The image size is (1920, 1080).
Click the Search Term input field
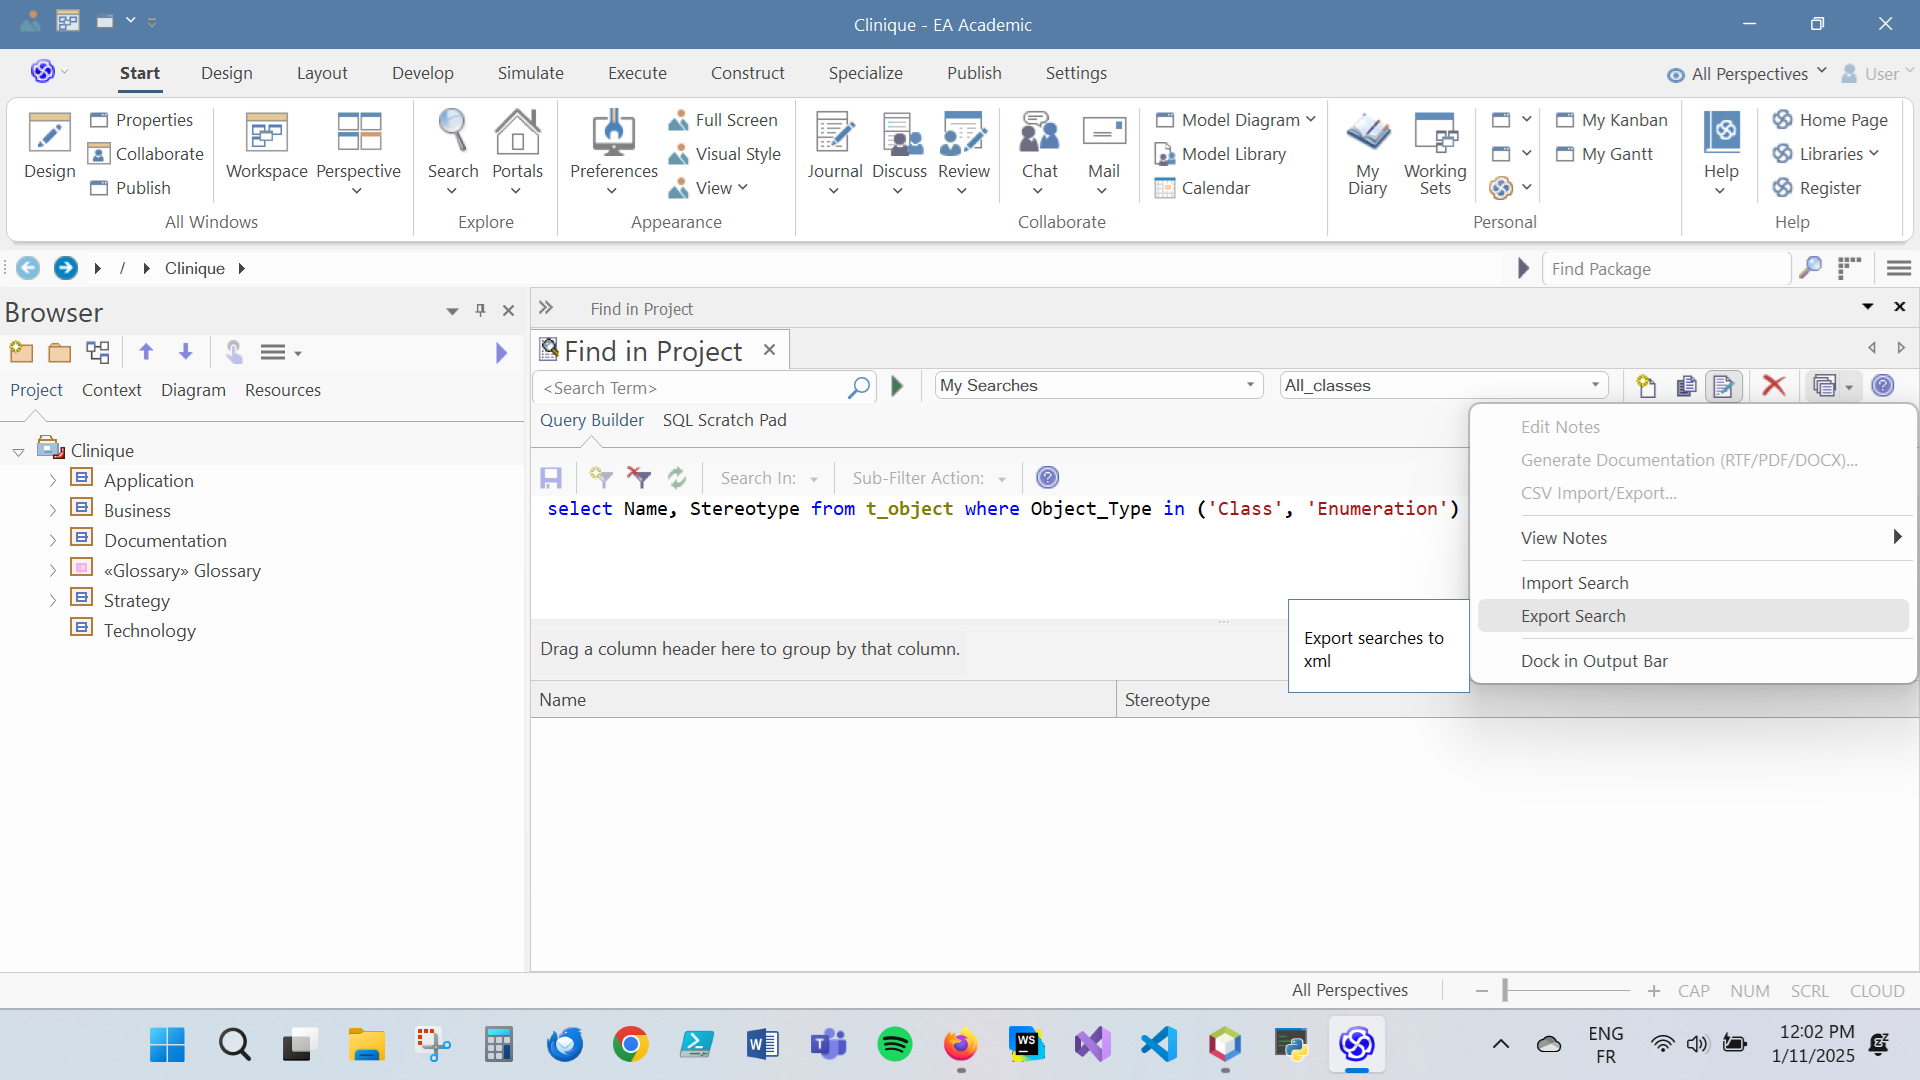point(690,388)
